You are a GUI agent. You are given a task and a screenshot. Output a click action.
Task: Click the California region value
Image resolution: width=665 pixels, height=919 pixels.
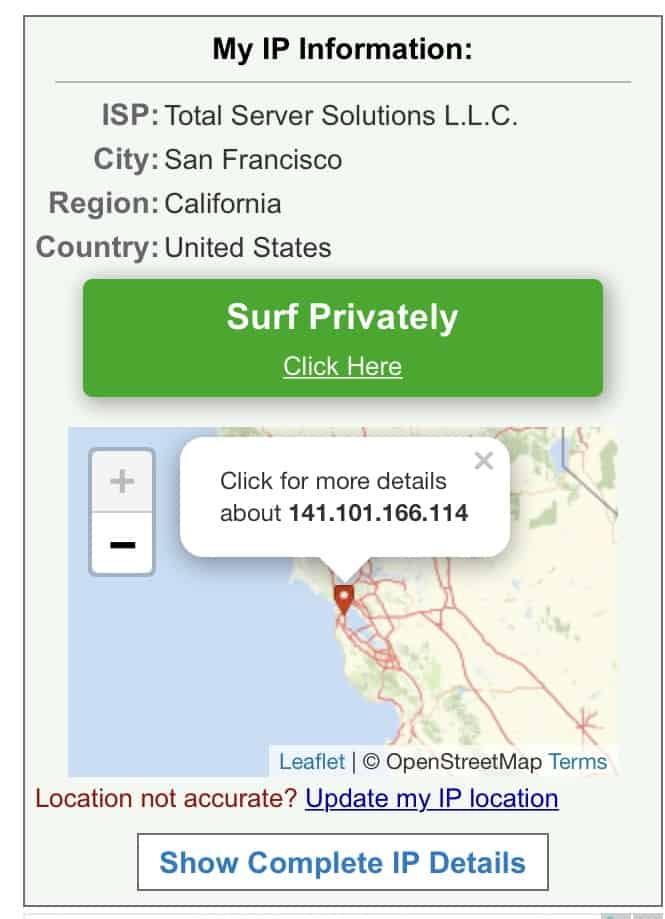pyautogui.click(x=223, y=203)
